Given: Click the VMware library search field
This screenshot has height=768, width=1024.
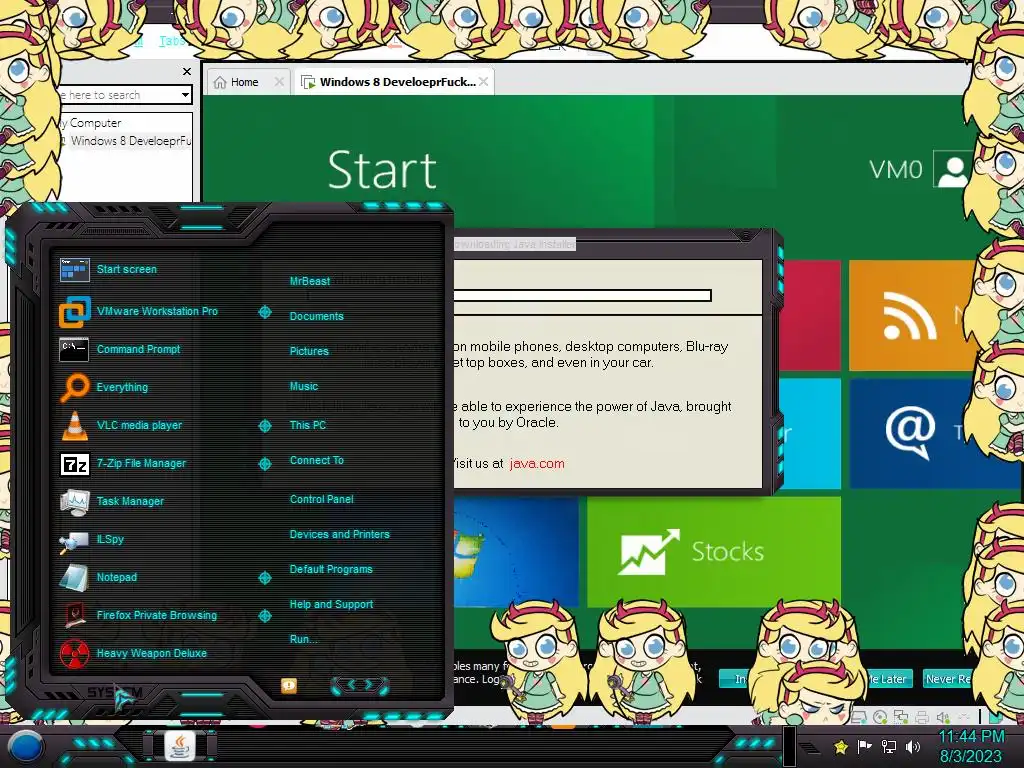Looking at the screenshot, I should click(118, 95).
